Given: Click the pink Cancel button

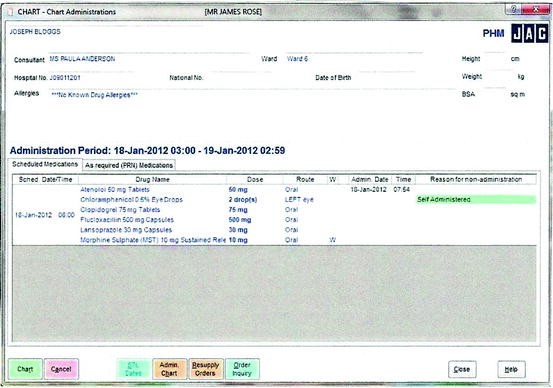Looking at the screenshot, I should 61,369.
